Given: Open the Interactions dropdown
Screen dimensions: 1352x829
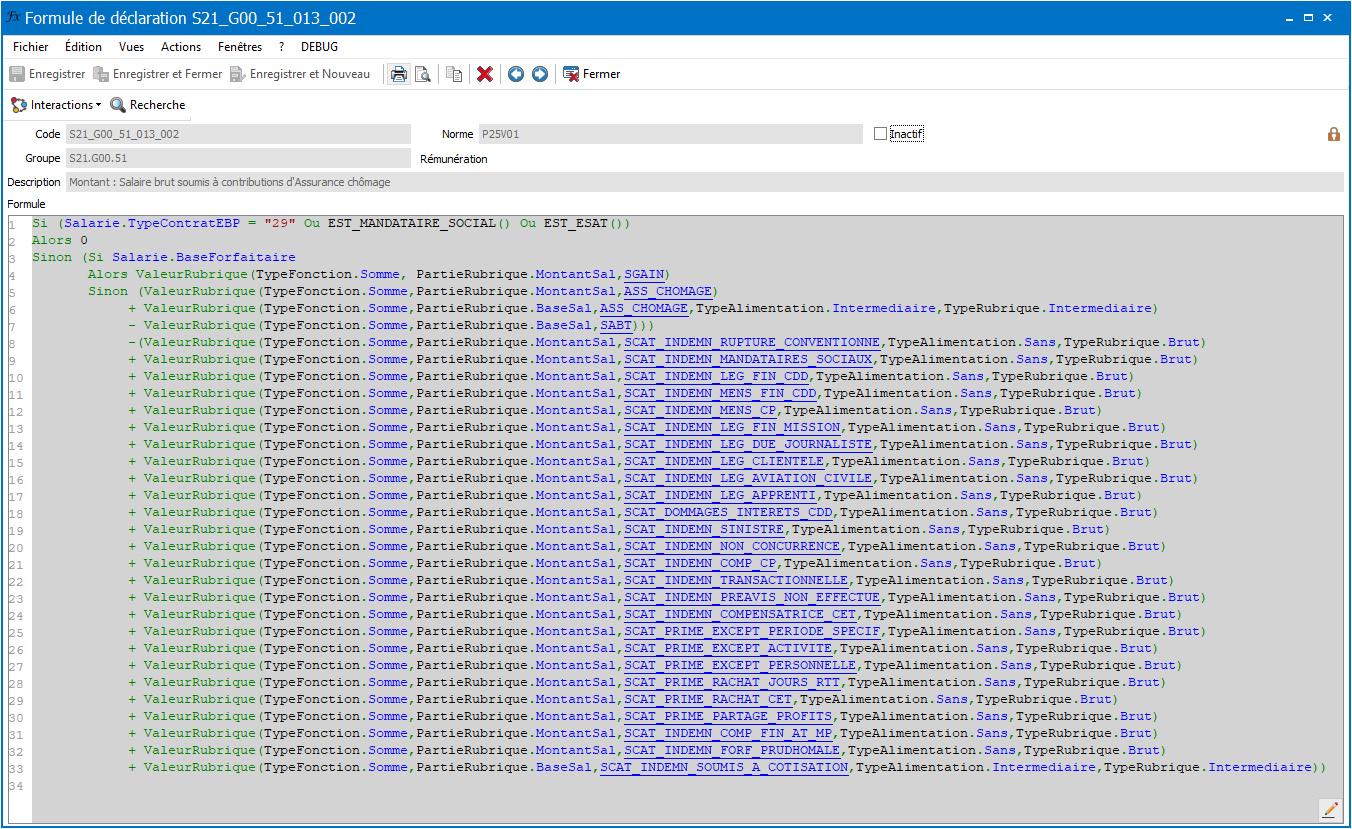Looking at the screenshot, I should click(57, 105).
